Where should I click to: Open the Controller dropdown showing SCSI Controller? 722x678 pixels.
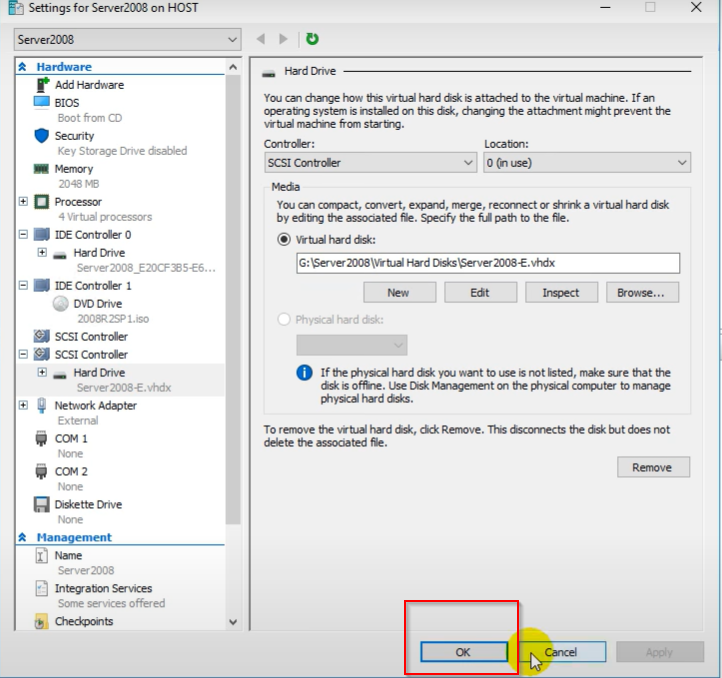pyautogui.click(x=371, y=163)
